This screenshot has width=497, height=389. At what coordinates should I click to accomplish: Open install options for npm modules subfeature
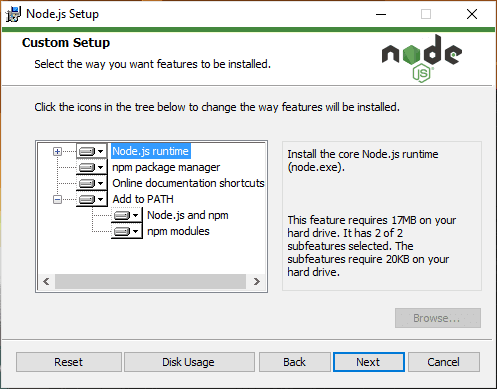tap(127, 231)
